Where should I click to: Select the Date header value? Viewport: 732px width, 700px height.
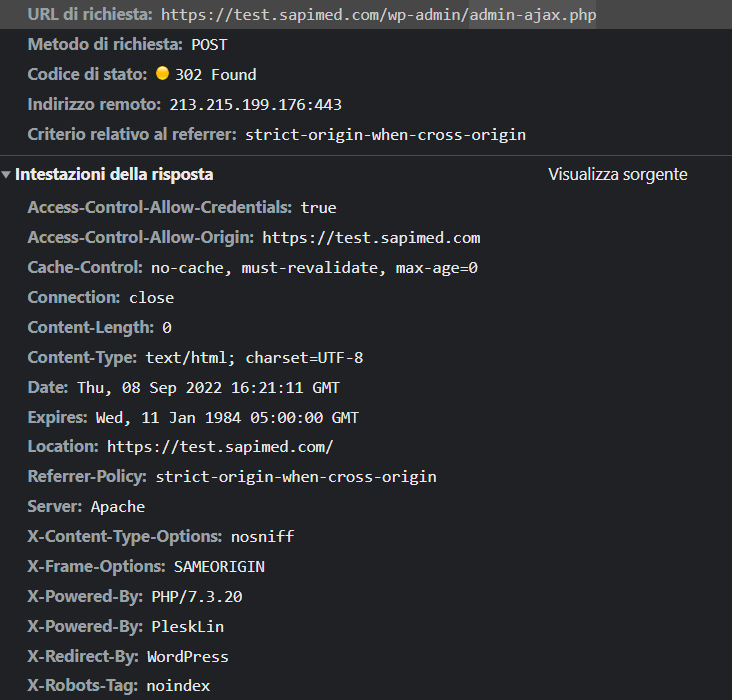pyautogui.click(x=208, y=388)
